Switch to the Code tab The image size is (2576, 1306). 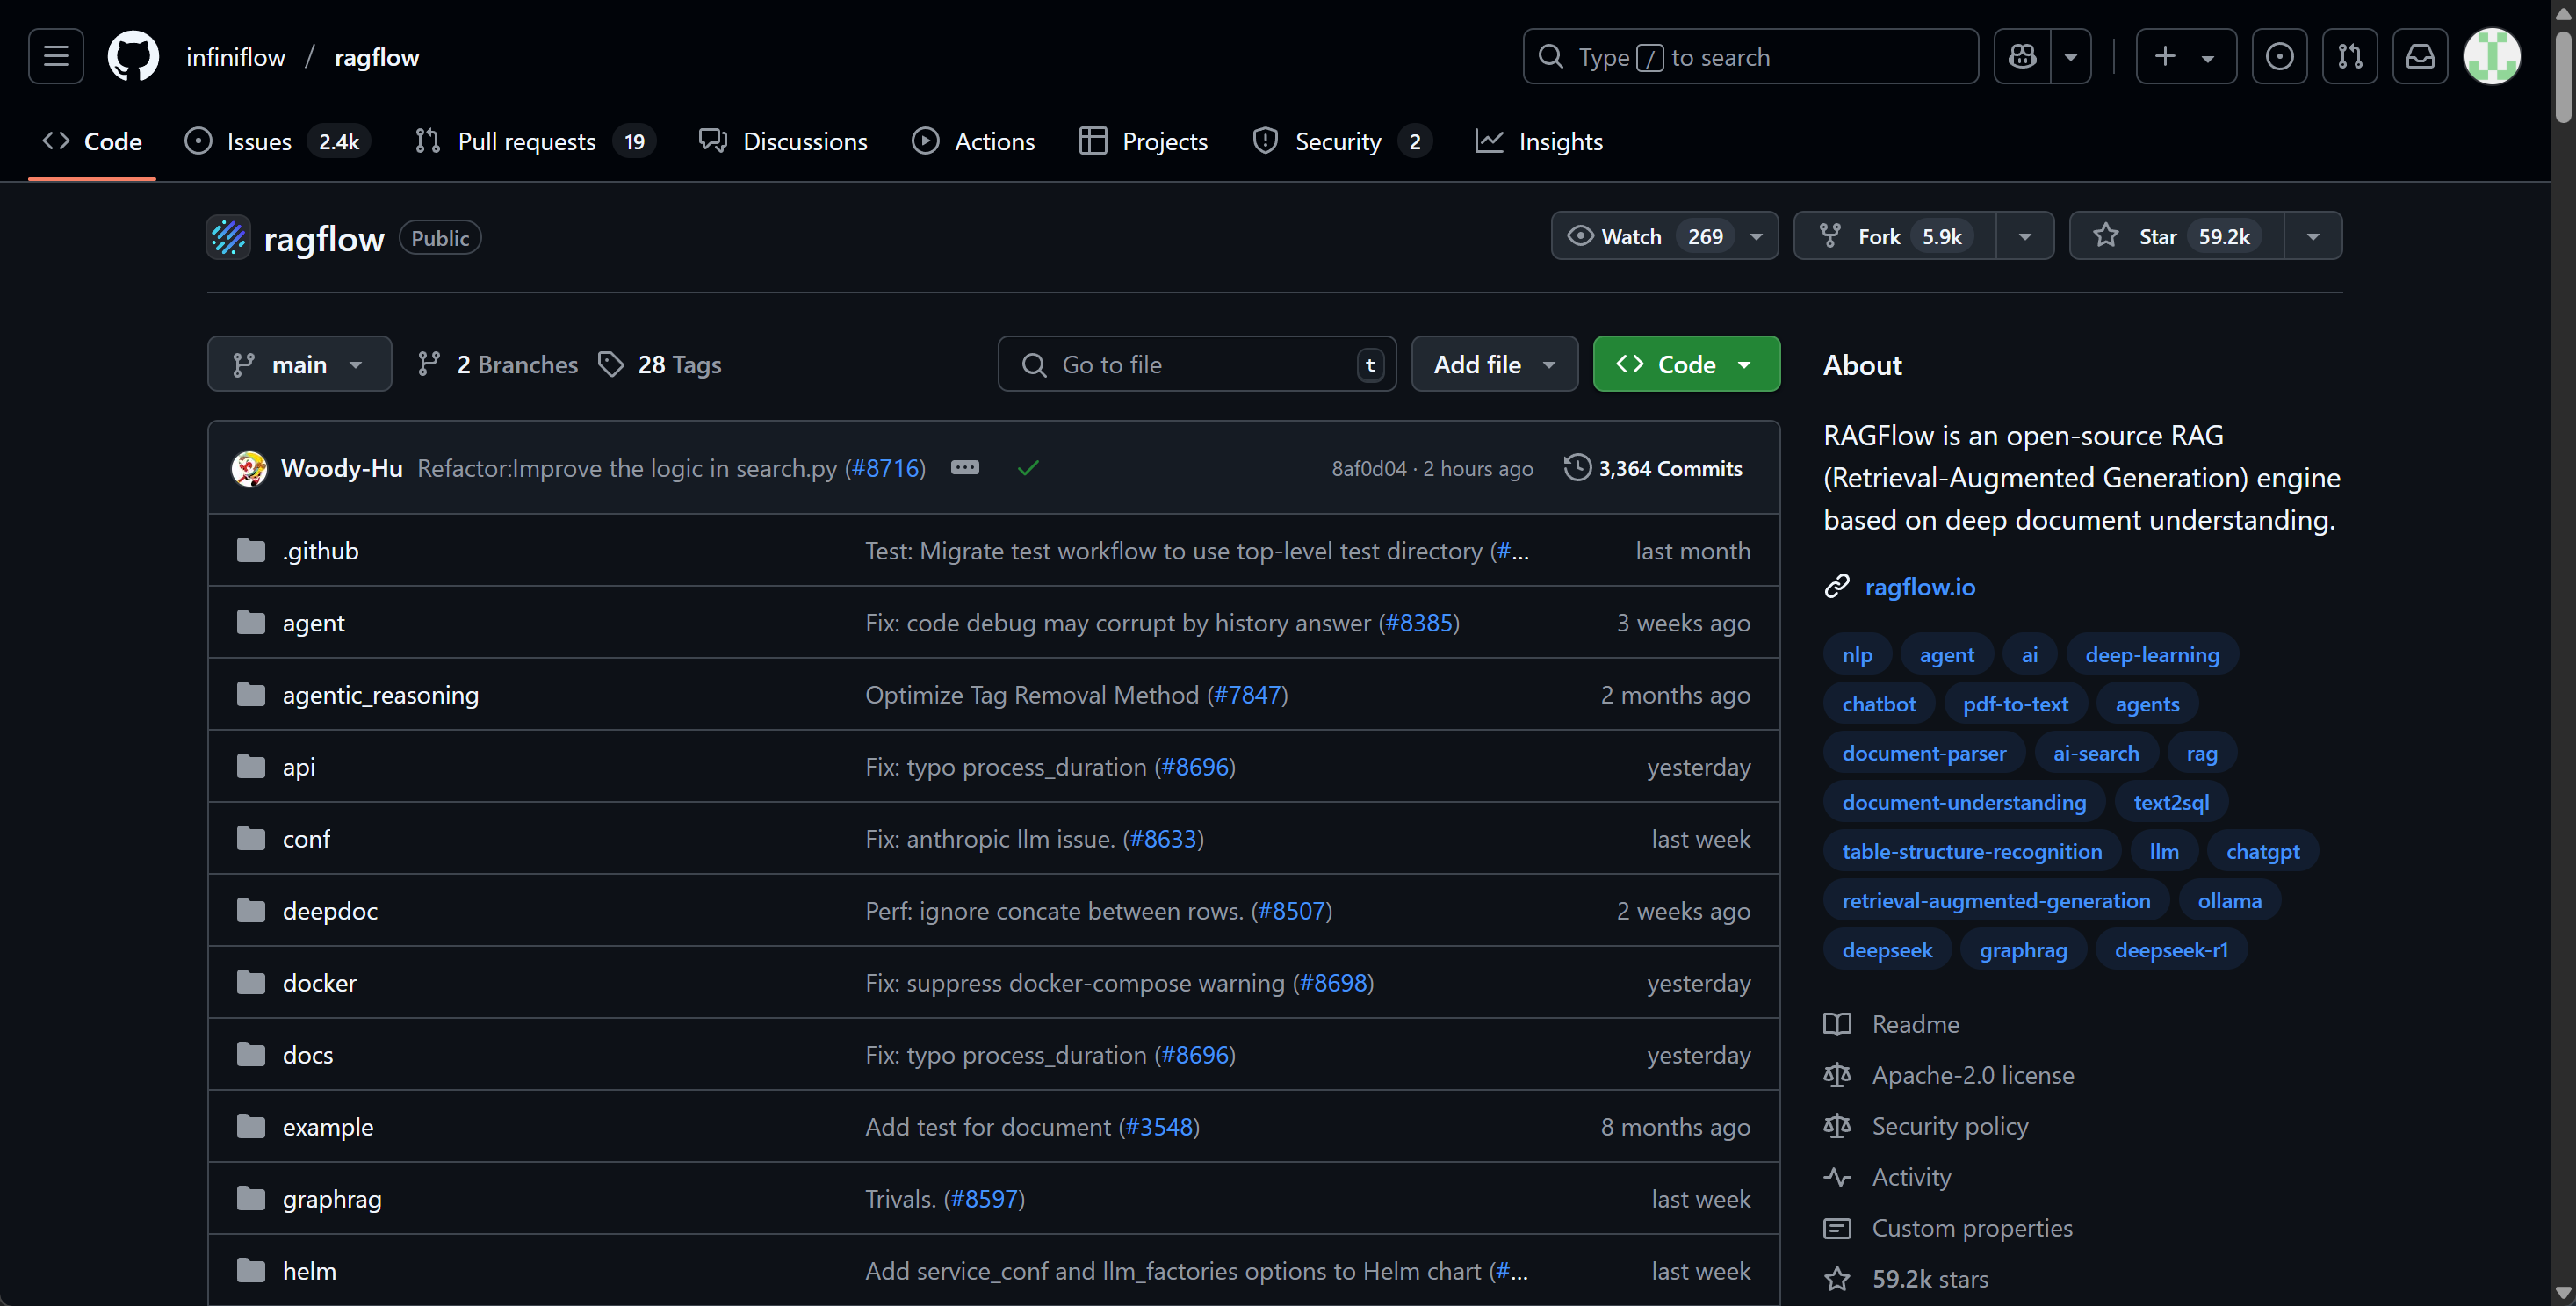click(x=92, y=142)
